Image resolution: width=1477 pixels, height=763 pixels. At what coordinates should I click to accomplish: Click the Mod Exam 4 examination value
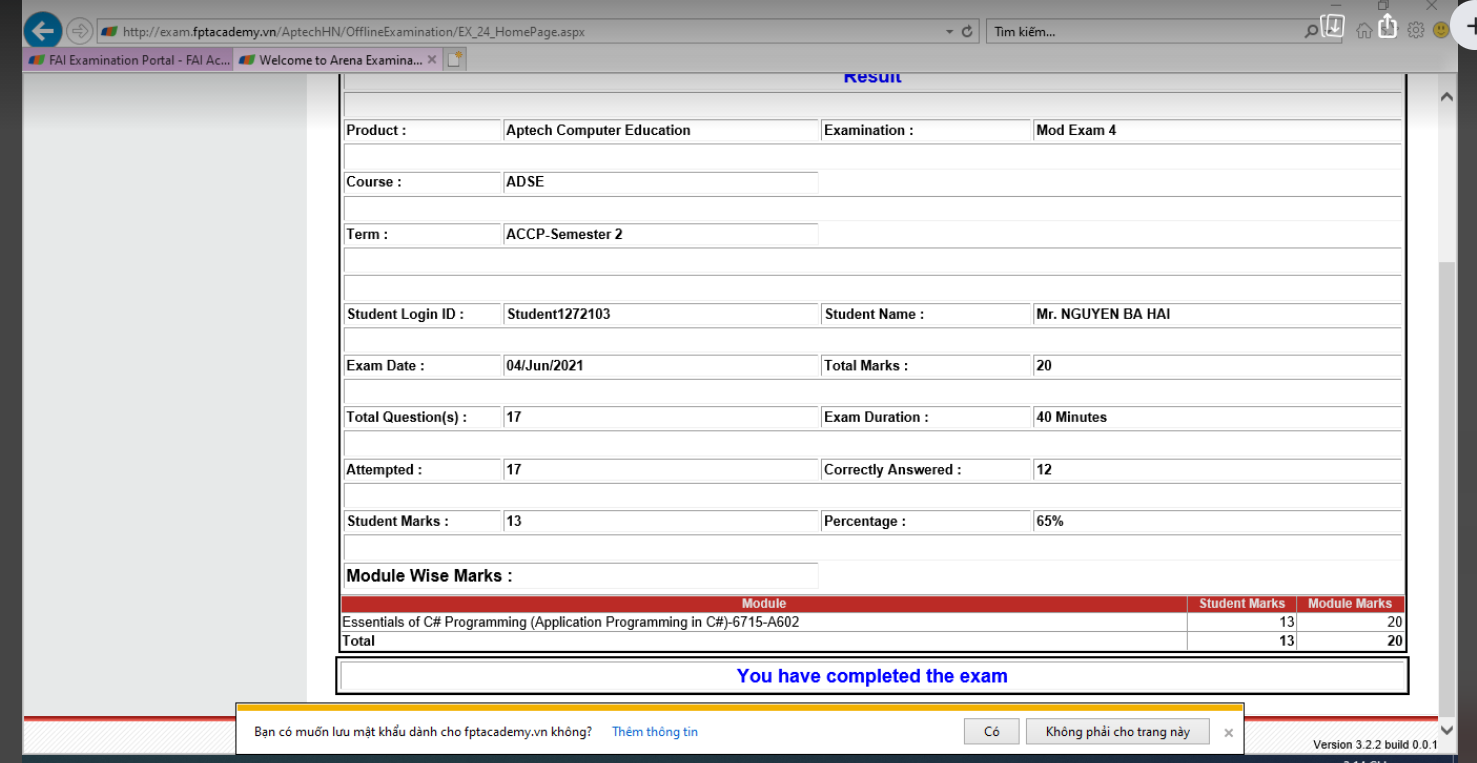point(1076,130)
